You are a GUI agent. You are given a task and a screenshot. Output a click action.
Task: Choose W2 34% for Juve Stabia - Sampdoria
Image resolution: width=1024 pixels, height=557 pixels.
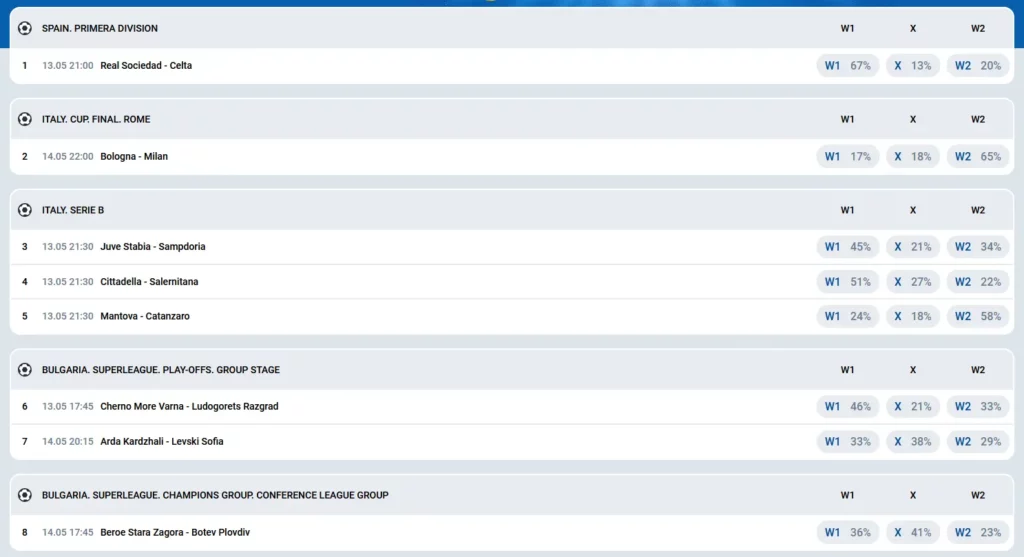coord(978,247)
